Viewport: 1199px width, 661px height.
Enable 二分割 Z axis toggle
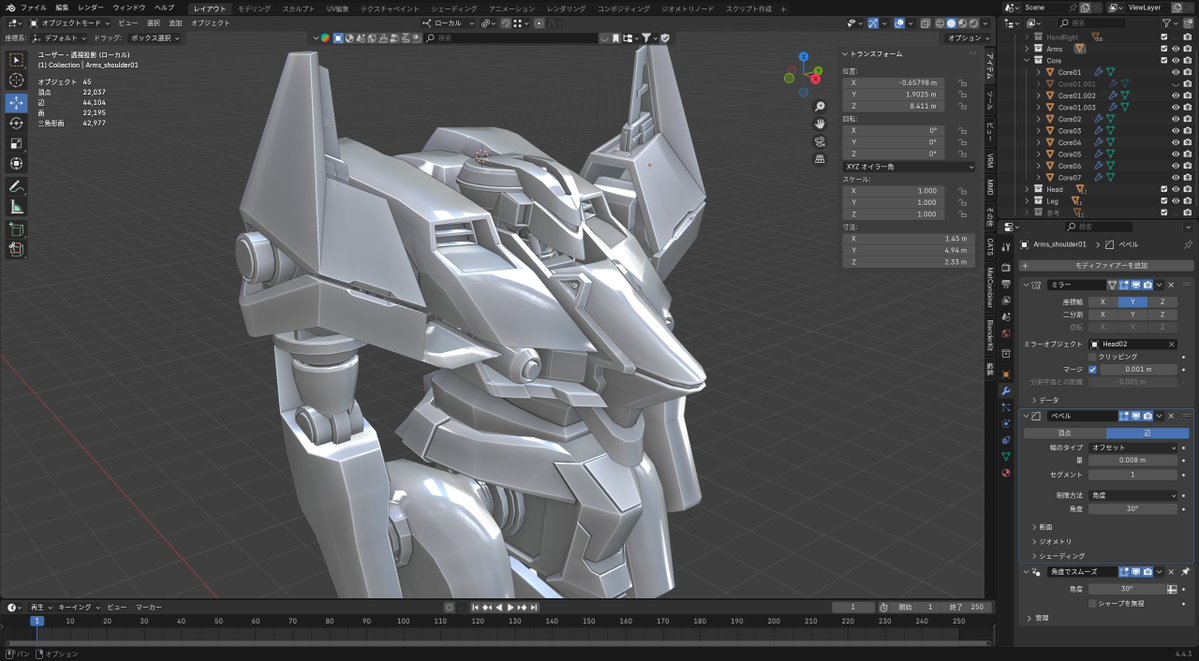(1162, 314)
